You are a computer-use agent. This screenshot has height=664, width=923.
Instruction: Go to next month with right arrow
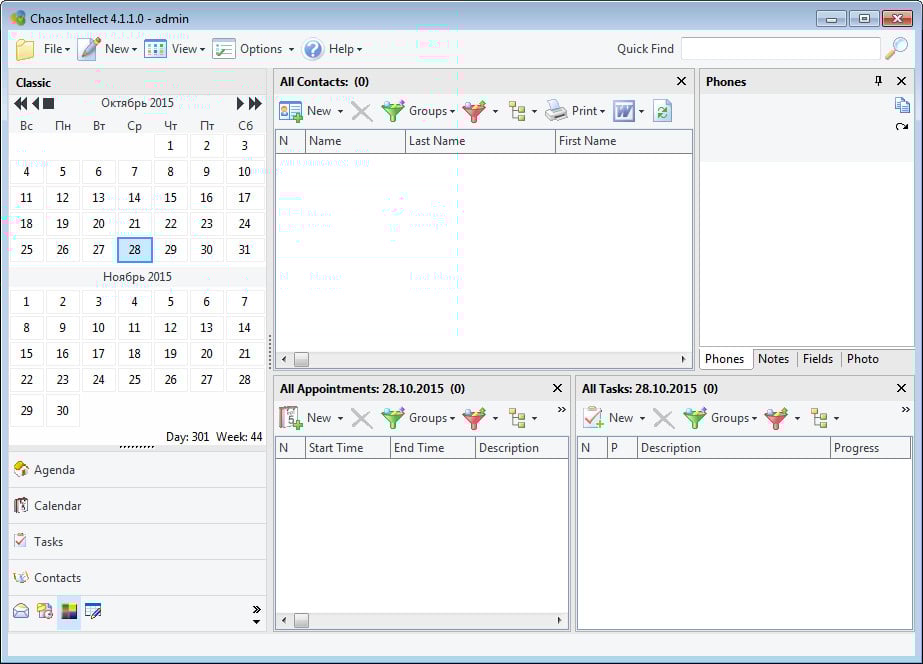240,103
